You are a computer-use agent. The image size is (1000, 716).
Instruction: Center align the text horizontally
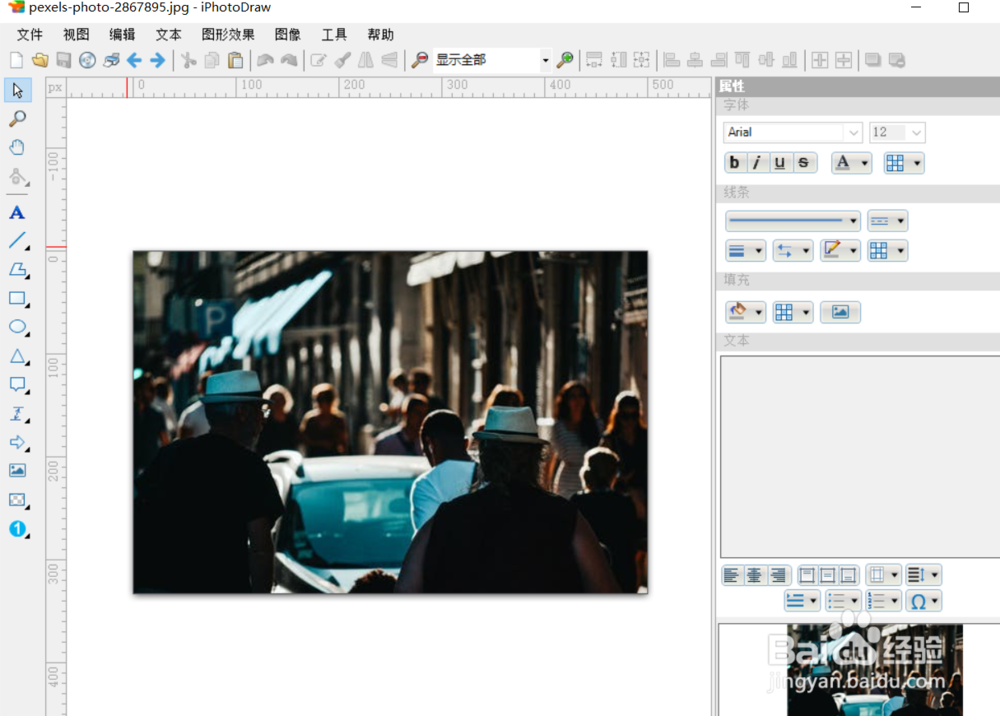[x=754, y=575]
